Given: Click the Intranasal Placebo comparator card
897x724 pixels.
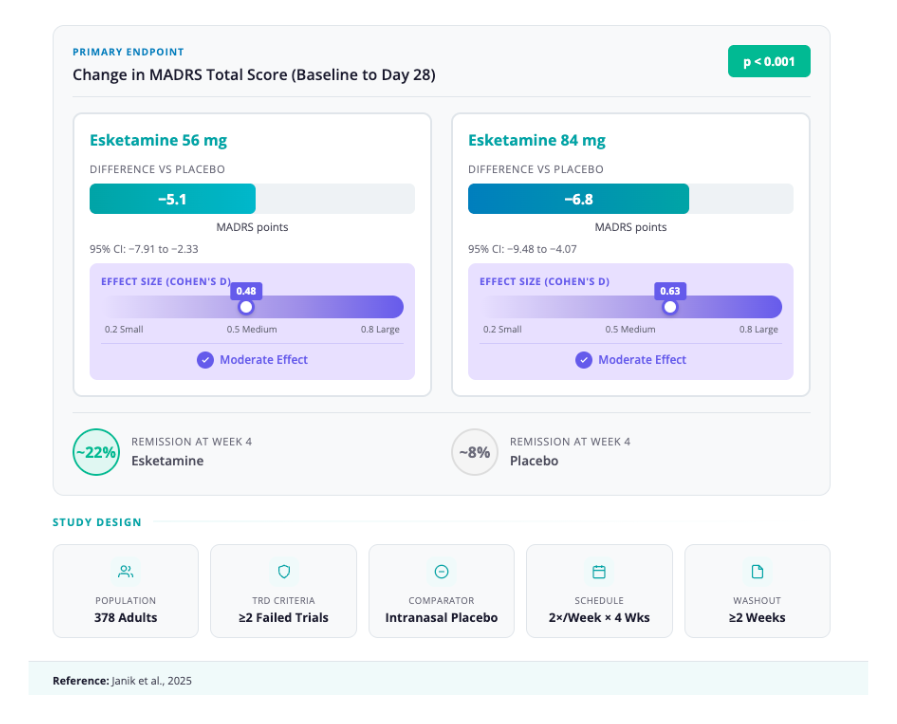Looking at the screenshot, I should (x=441, y=591).
